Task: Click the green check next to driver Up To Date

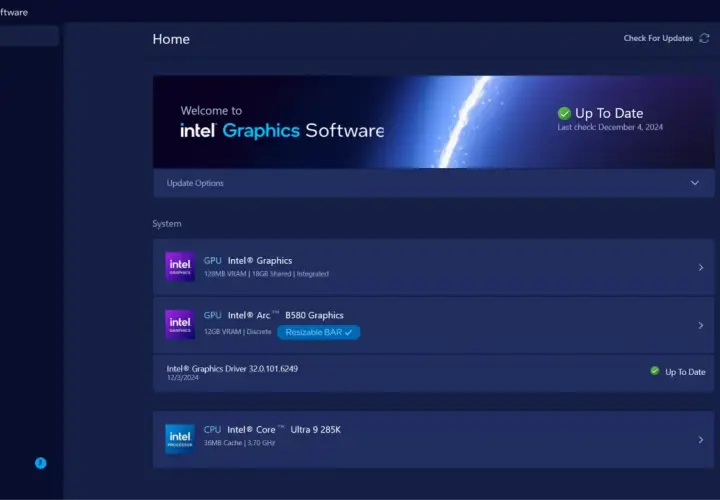Action: [x=655, y=371]
